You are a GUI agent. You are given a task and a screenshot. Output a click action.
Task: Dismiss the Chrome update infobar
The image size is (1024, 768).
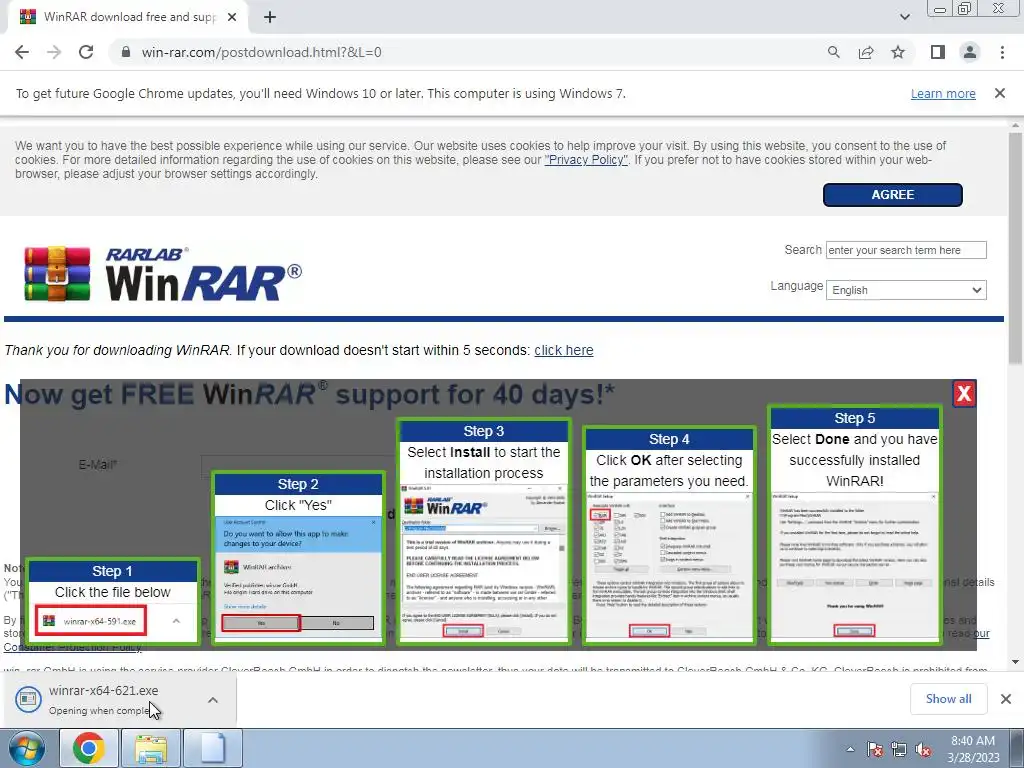tap(1000, 93)
